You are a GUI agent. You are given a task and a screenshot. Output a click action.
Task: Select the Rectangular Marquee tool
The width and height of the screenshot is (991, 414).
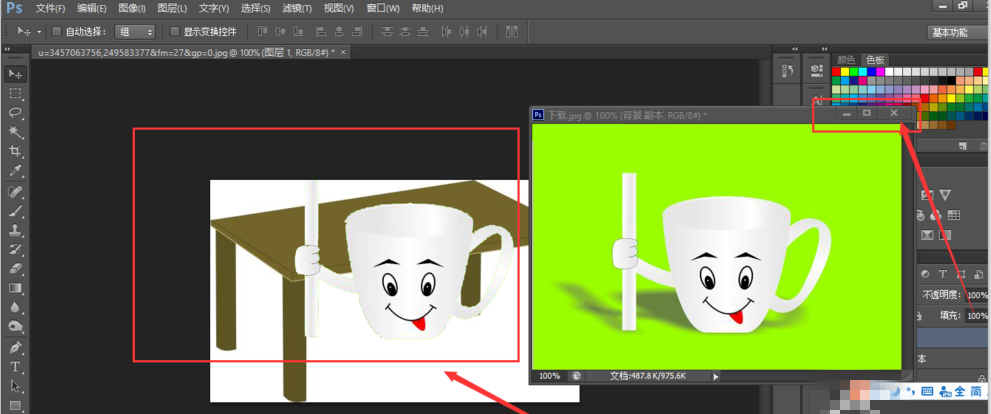pos(15,94)
